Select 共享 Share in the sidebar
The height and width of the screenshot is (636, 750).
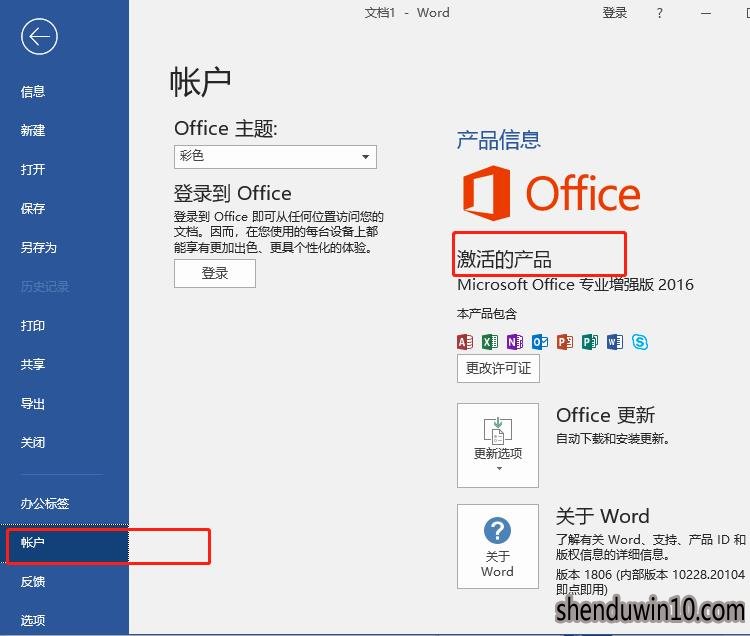click(x=33, y=364)
